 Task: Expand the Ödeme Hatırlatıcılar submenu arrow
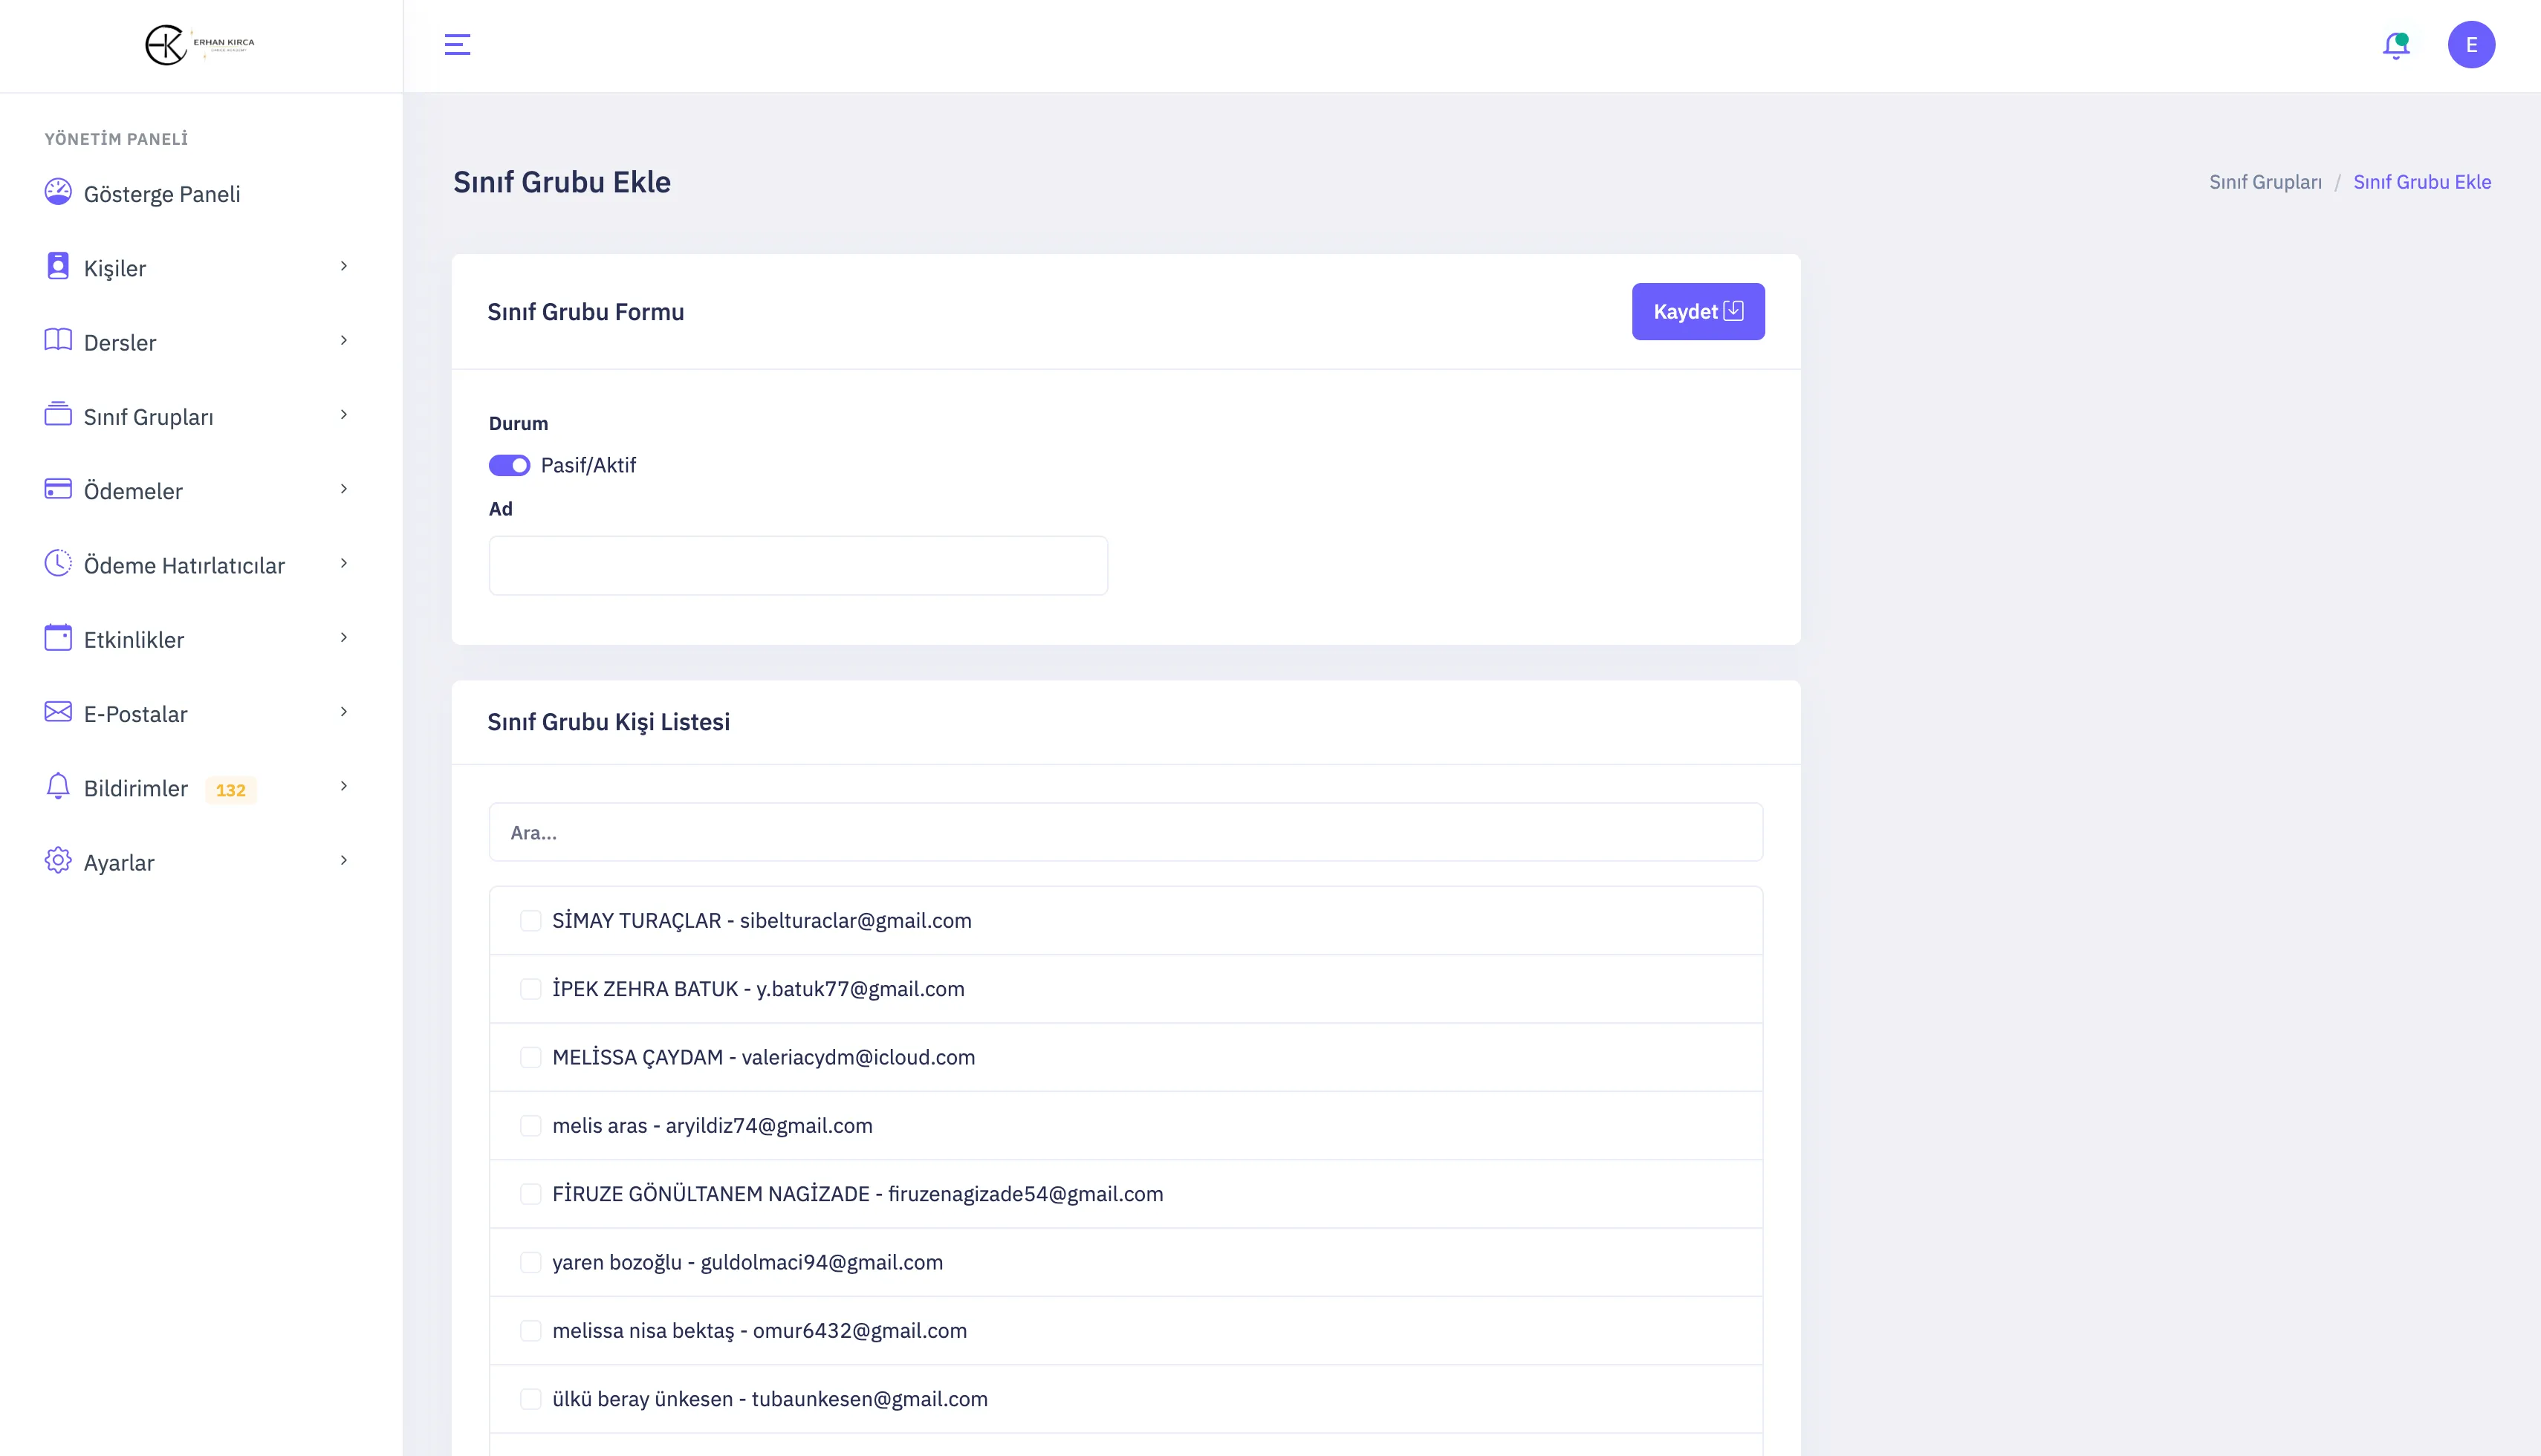(344, 564)
